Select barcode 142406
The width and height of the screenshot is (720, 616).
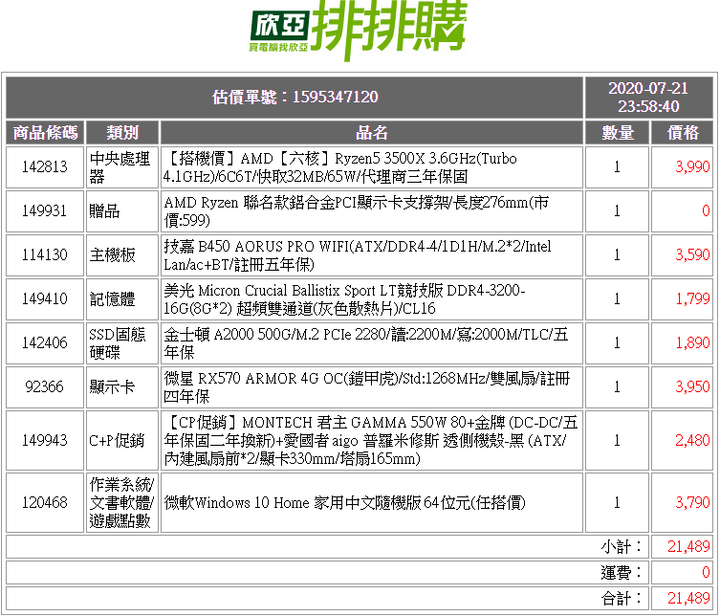45,343
